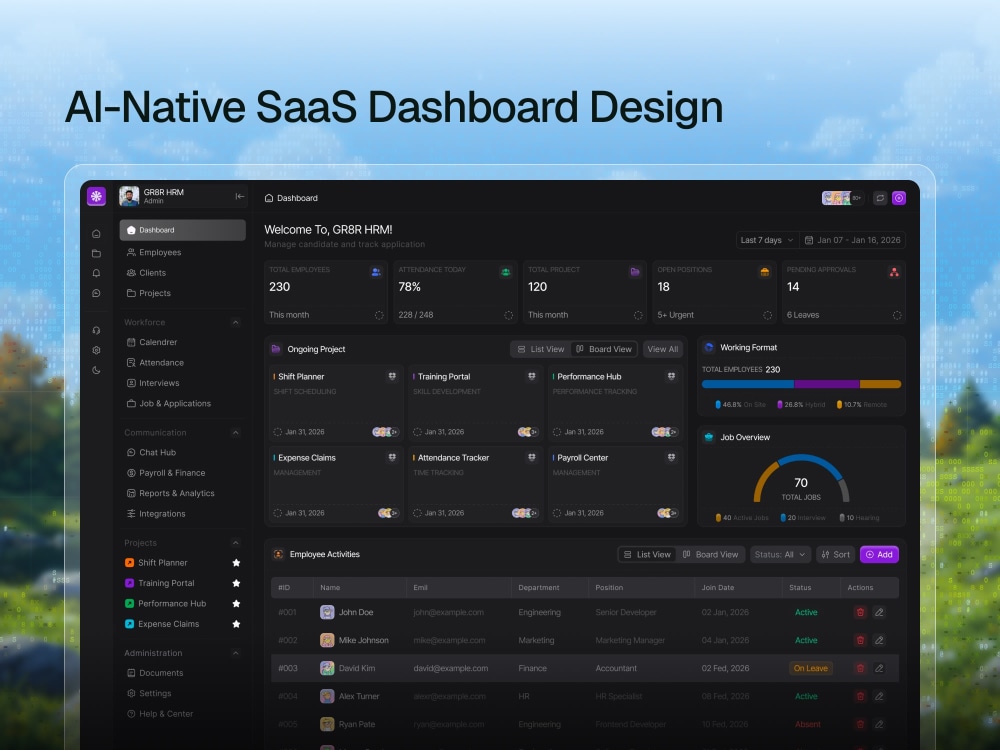Viewport: 1000px width, 750px height.
Task: Open chat bubble icon in left rail
Action: tap(96, 293)
